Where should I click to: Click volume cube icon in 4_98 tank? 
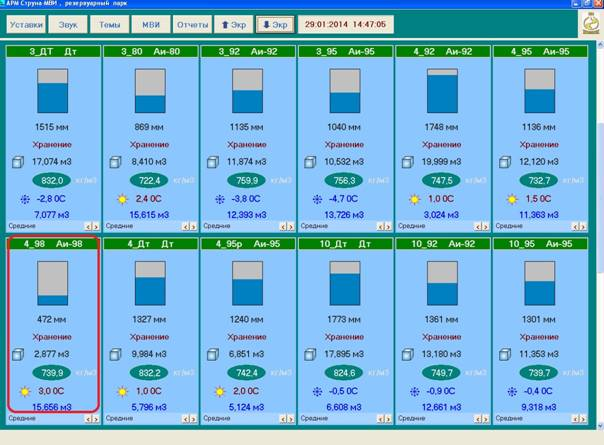pos(18,354)
